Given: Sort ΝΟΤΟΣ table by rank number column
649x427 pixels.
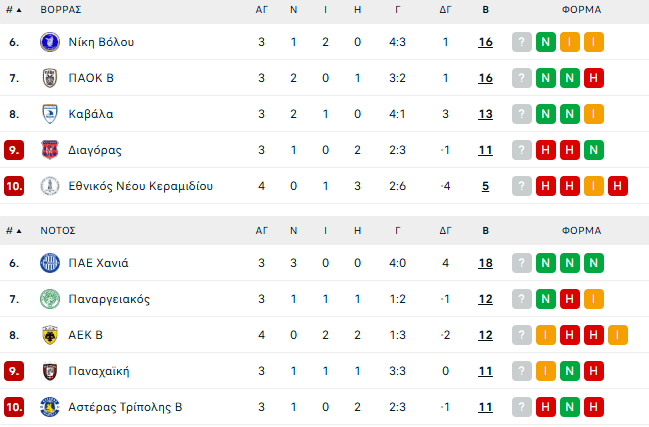Looking at the screenshot, I should point(11,230).
